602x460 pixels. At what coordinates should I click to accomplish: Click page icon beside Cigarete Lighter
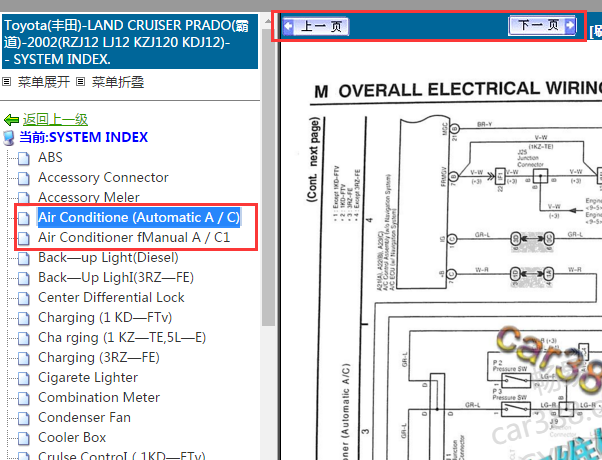24,378
